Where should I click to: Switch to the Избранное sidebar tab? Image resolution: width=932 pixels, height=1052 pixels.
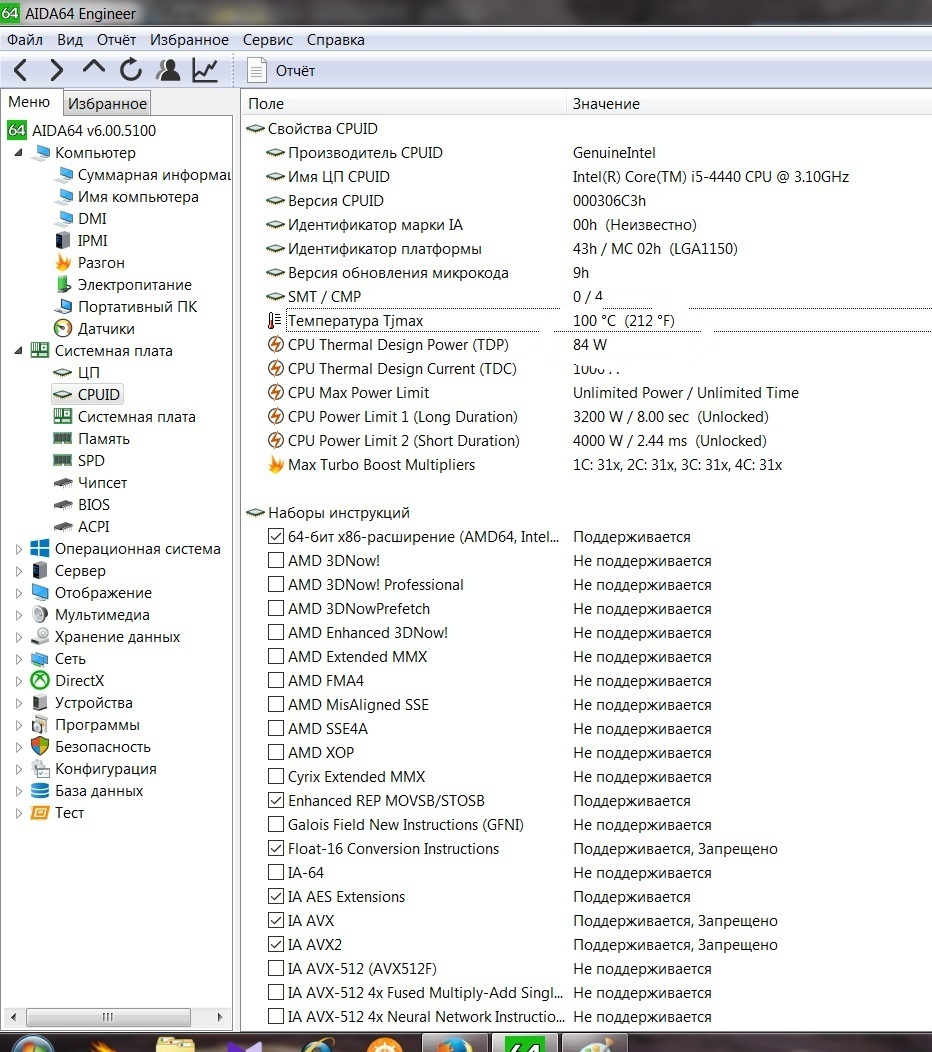pyautogui.click(x=107, y=103)
